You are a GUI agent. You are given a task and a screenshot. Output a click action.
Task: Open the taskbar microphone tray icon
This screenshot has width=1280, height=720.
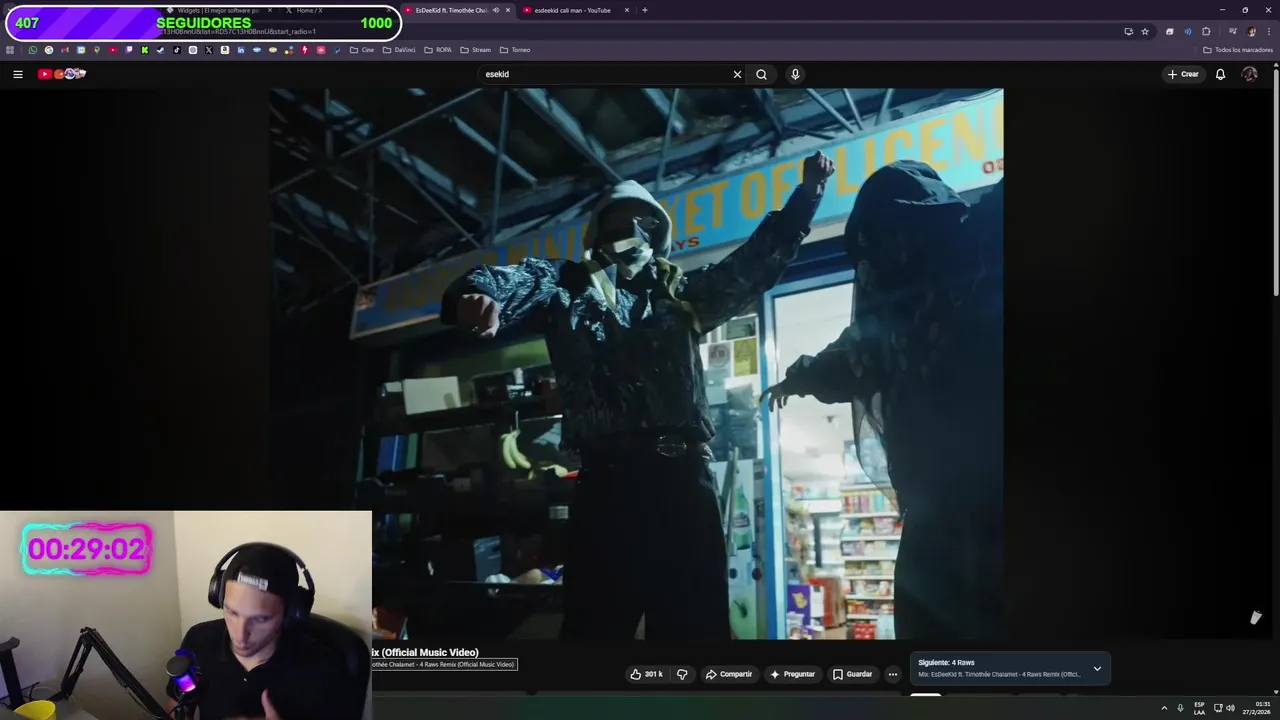click(x=1180, y=708)
